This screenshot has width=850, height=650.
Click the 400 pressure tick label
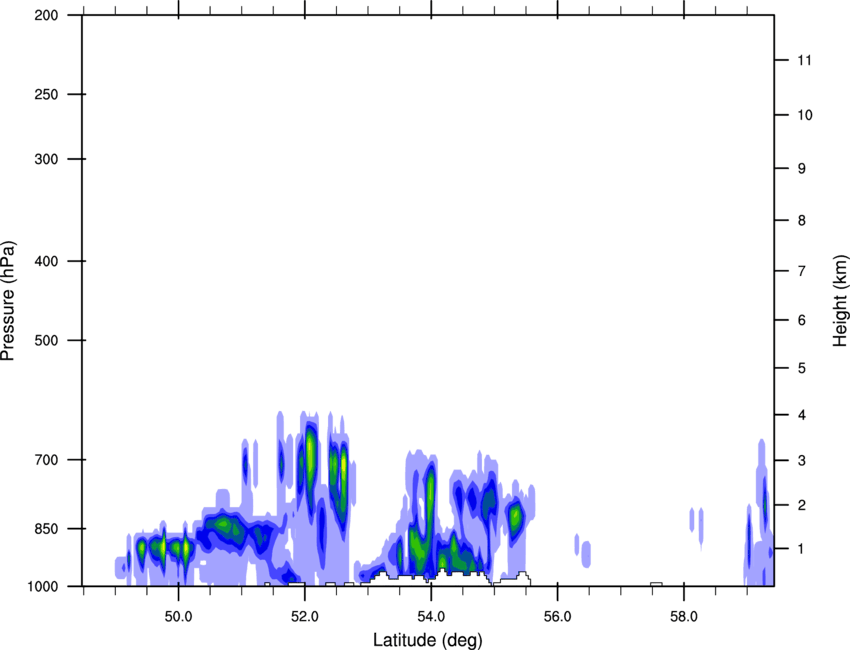pos(46,261)
